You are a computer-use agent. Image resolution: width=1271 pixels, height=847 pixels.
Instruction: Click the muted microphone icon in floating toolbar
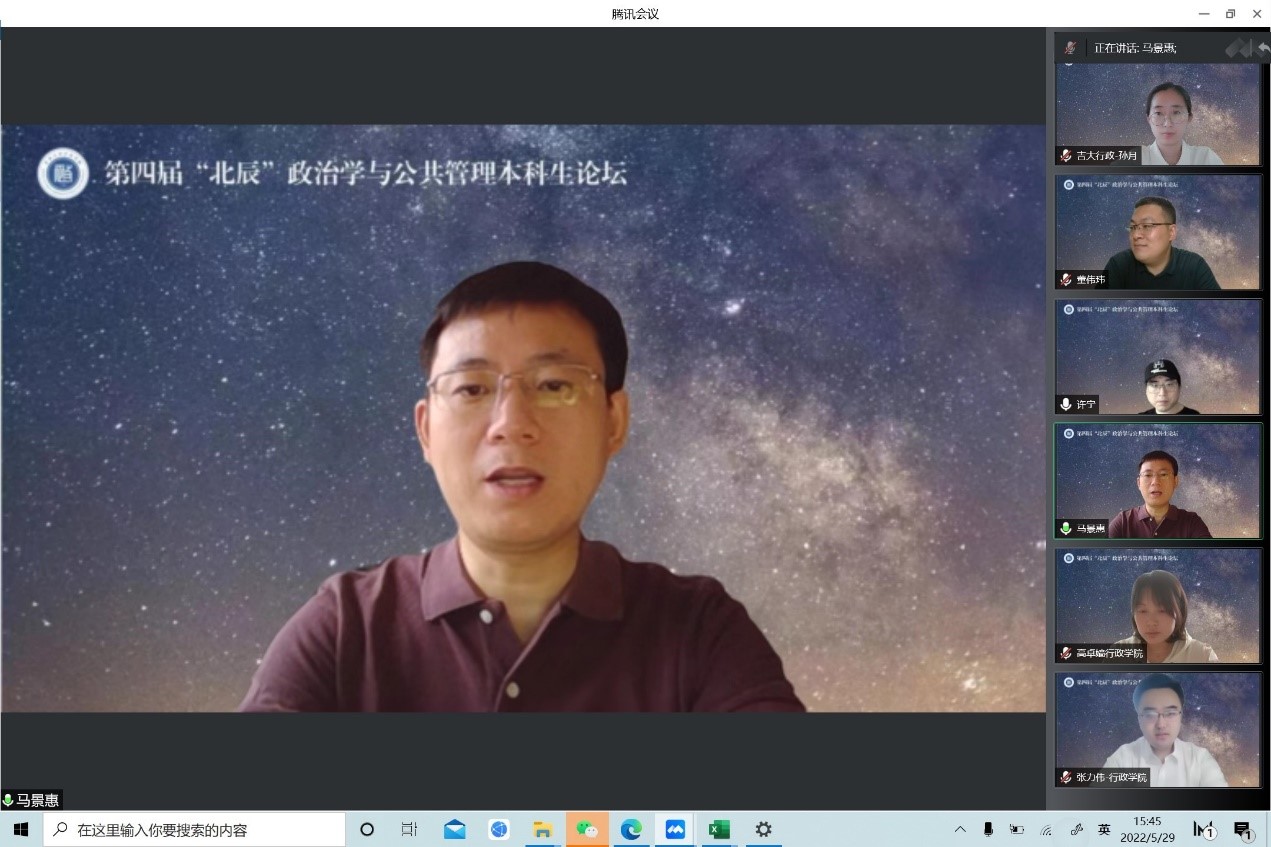1070,47
